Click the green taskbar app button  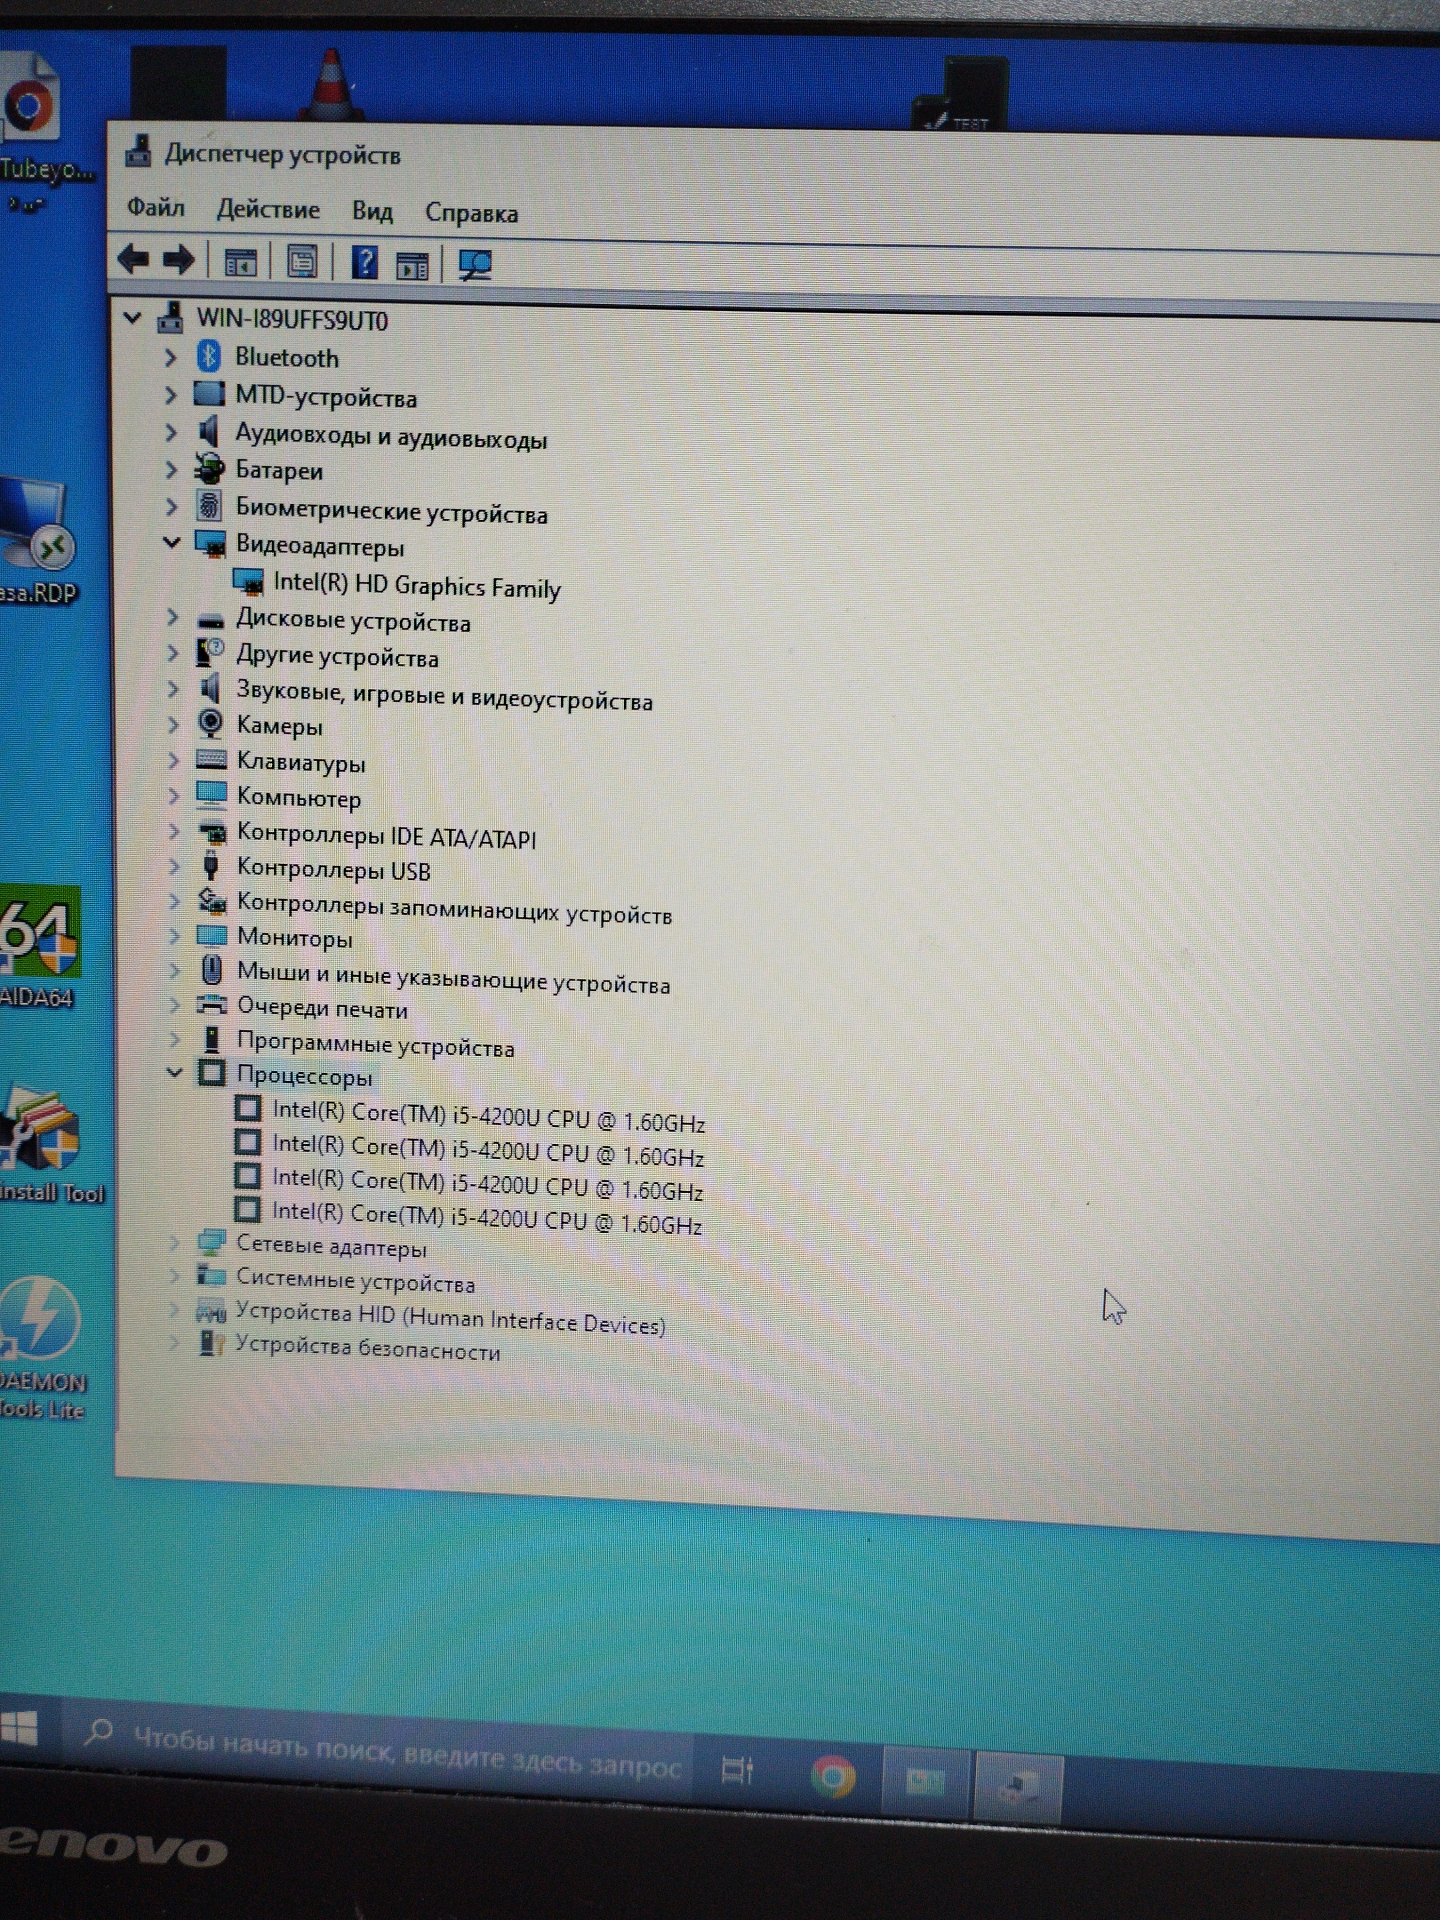[x=925, y=1781]
